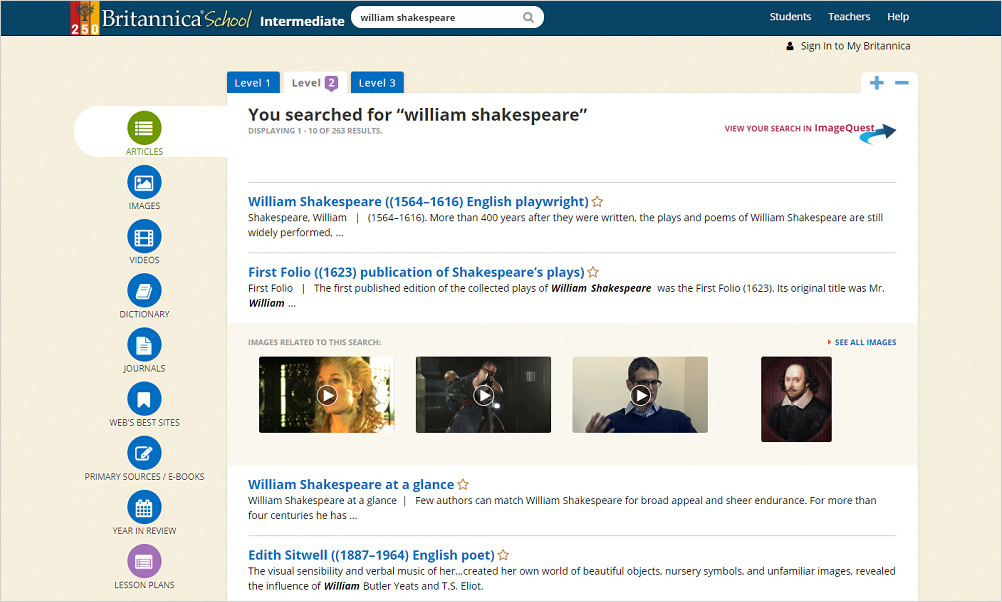Open the Shakespeare portrait thumbnail
Image resolution: width=1002 pixels, height=602 pixels.
coord(796,399)
